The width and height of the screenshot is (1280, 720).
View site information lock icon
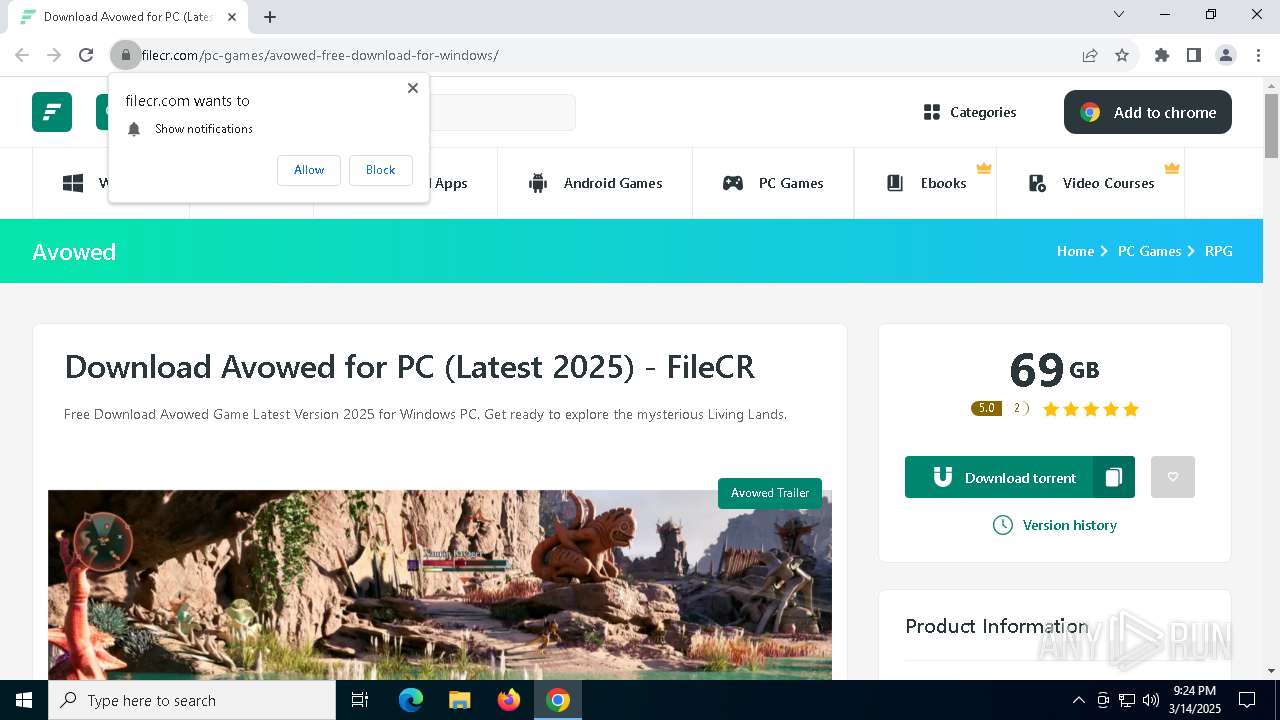125,55
